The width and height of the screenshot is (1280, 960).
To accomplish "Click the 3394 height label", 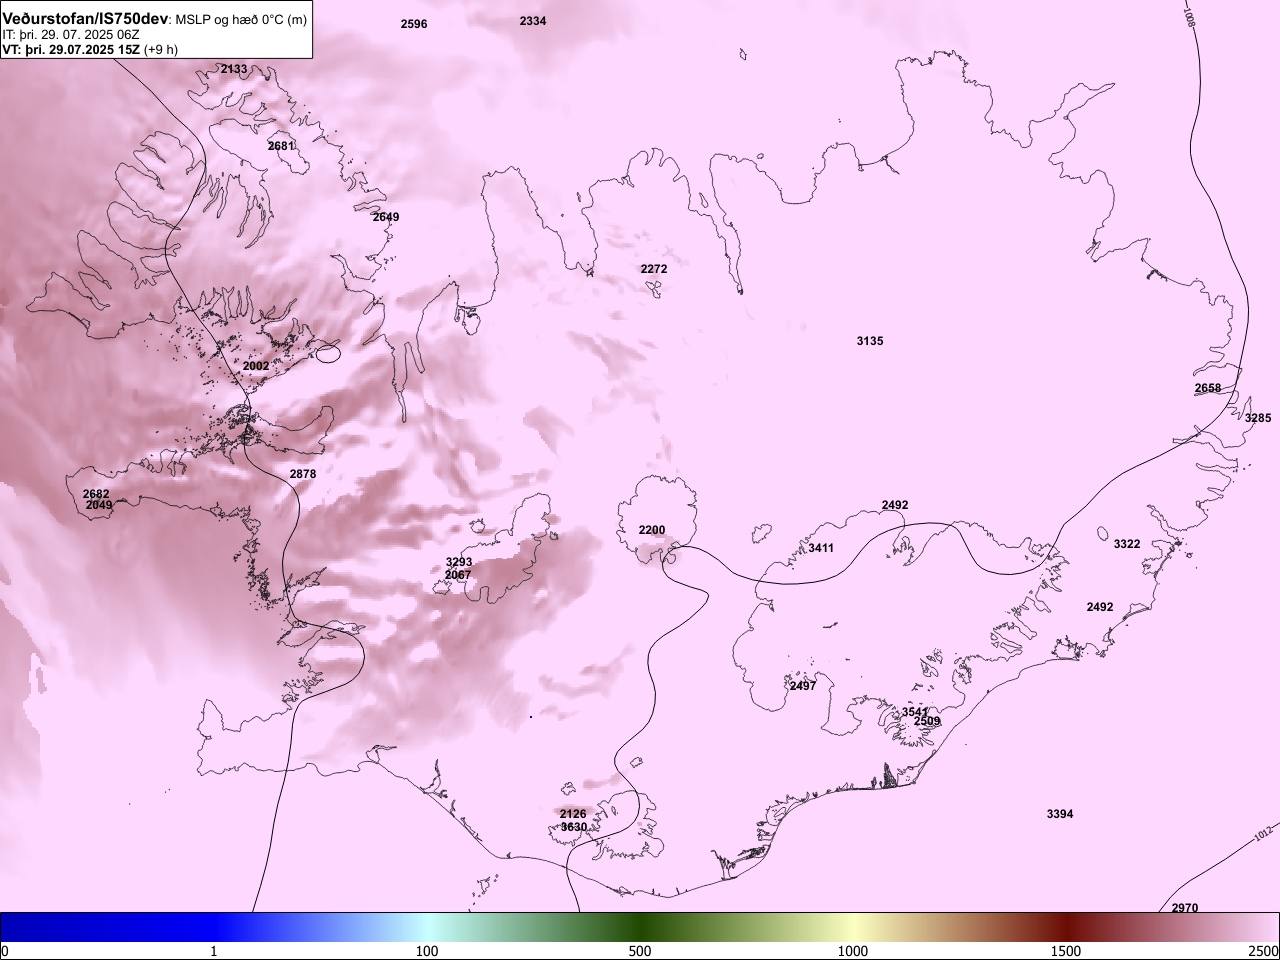I will click(x=1060, y=814).
